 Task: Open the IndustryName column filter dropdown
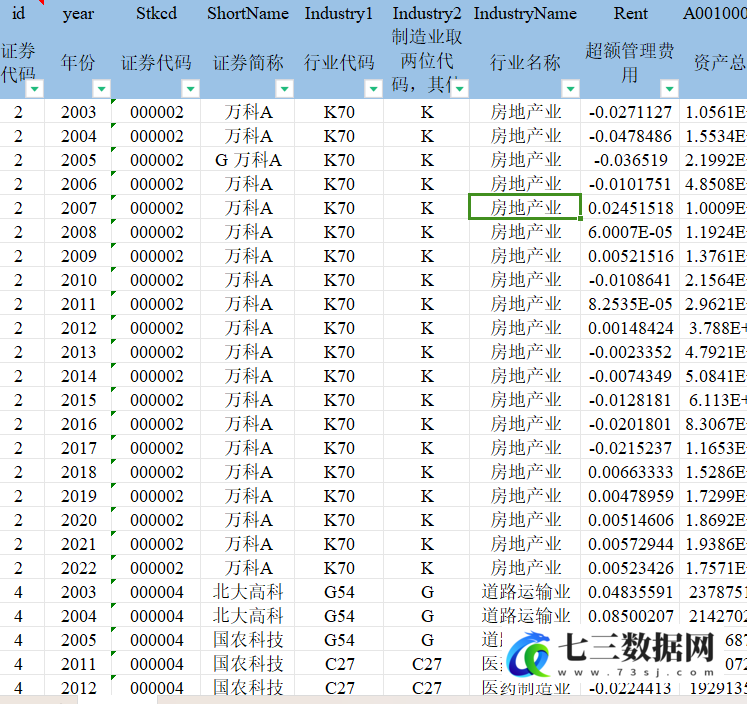[570, 89]
